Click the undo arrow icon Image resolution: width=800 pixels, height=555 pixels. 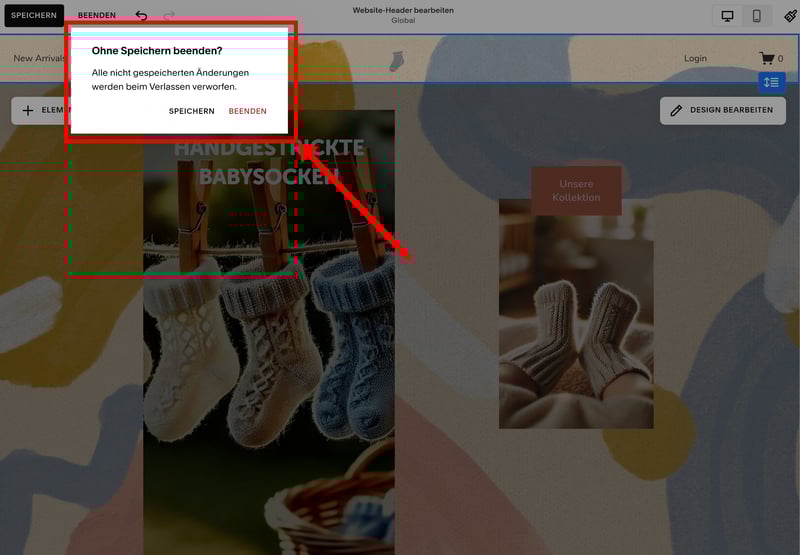(x=141, y=15)
